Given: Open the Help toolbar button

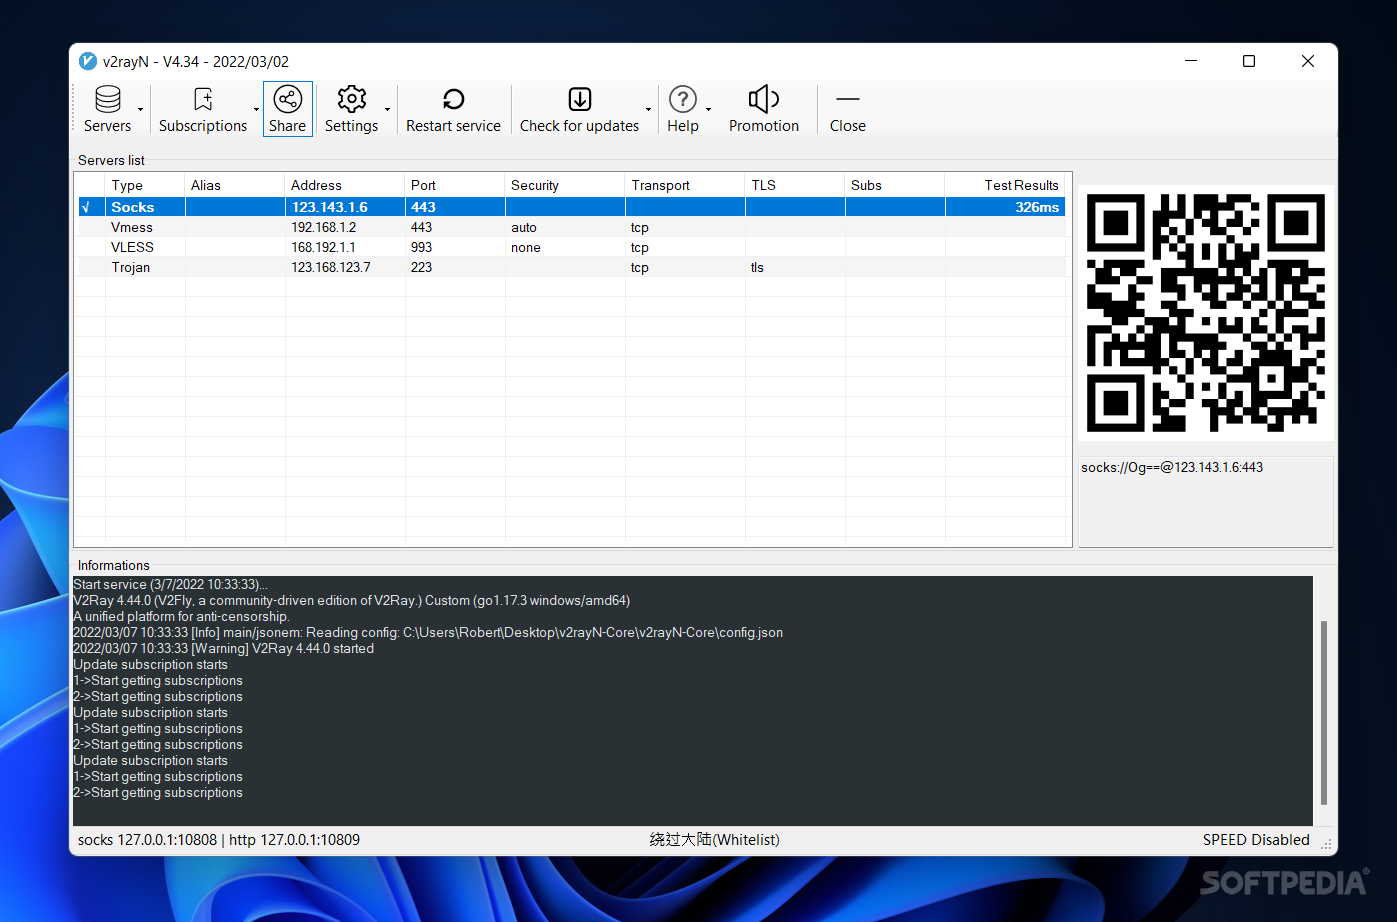Looking at the screenshot, I should pyautogui.click(x=683, y=109).
